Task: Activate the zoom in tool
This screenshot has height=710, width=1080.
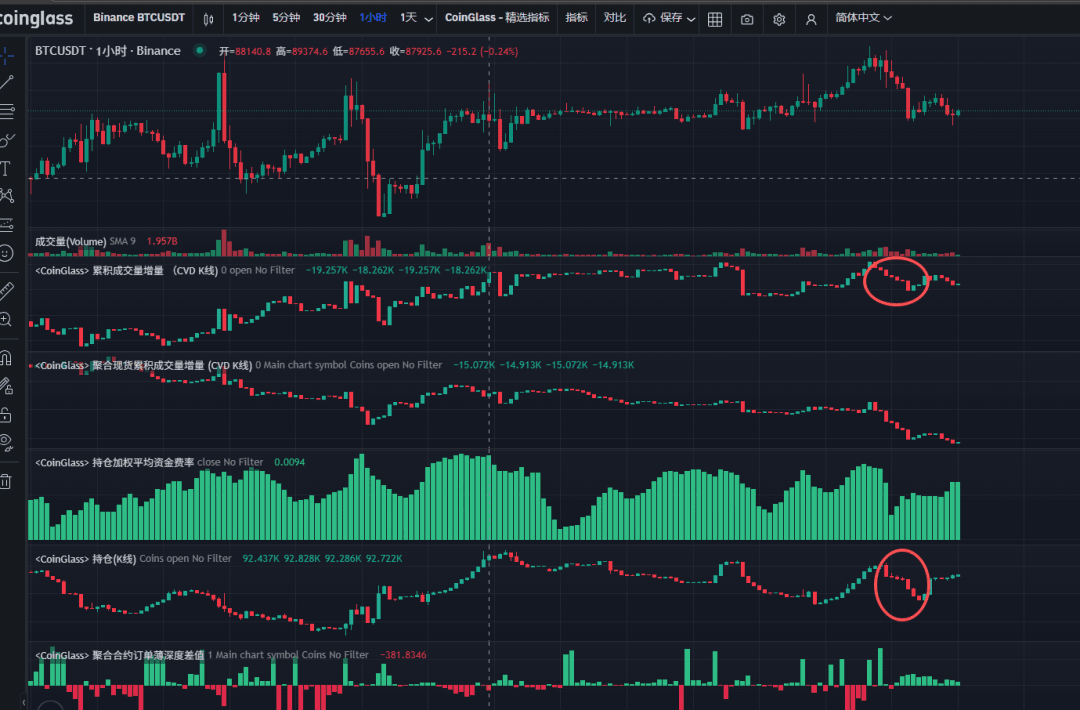Action: click(x=6, y=320)
